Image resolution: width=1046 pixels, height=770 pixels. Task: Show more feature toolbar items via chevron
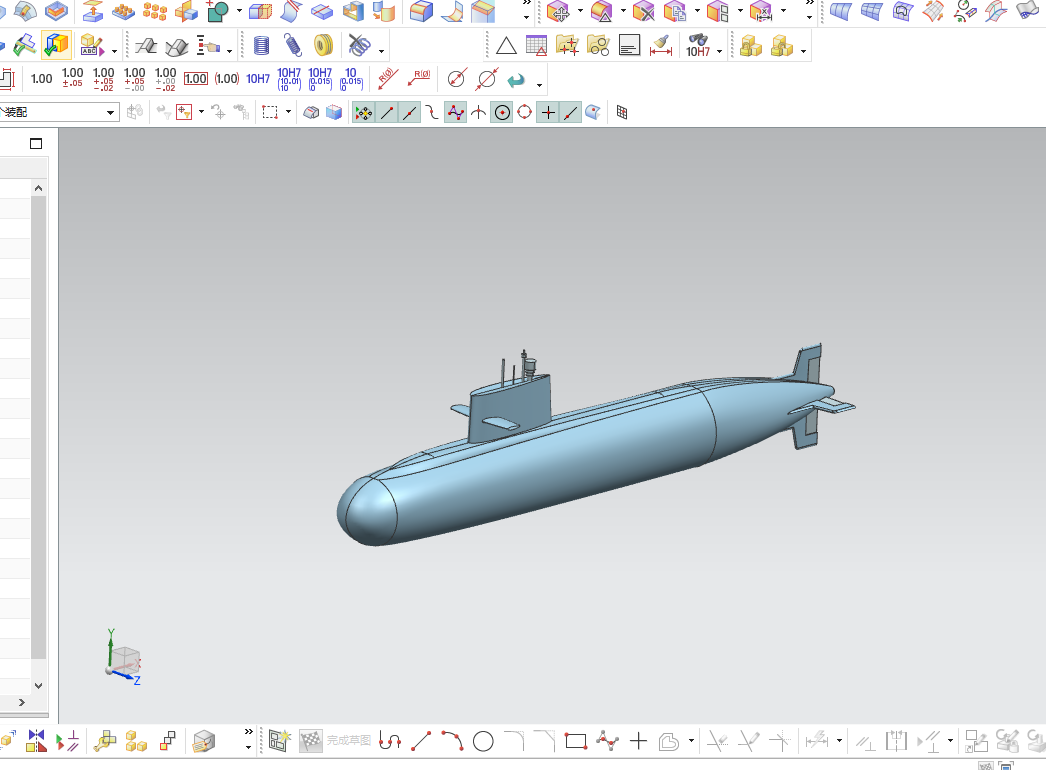pyautogui.click(x=526, y=4)
